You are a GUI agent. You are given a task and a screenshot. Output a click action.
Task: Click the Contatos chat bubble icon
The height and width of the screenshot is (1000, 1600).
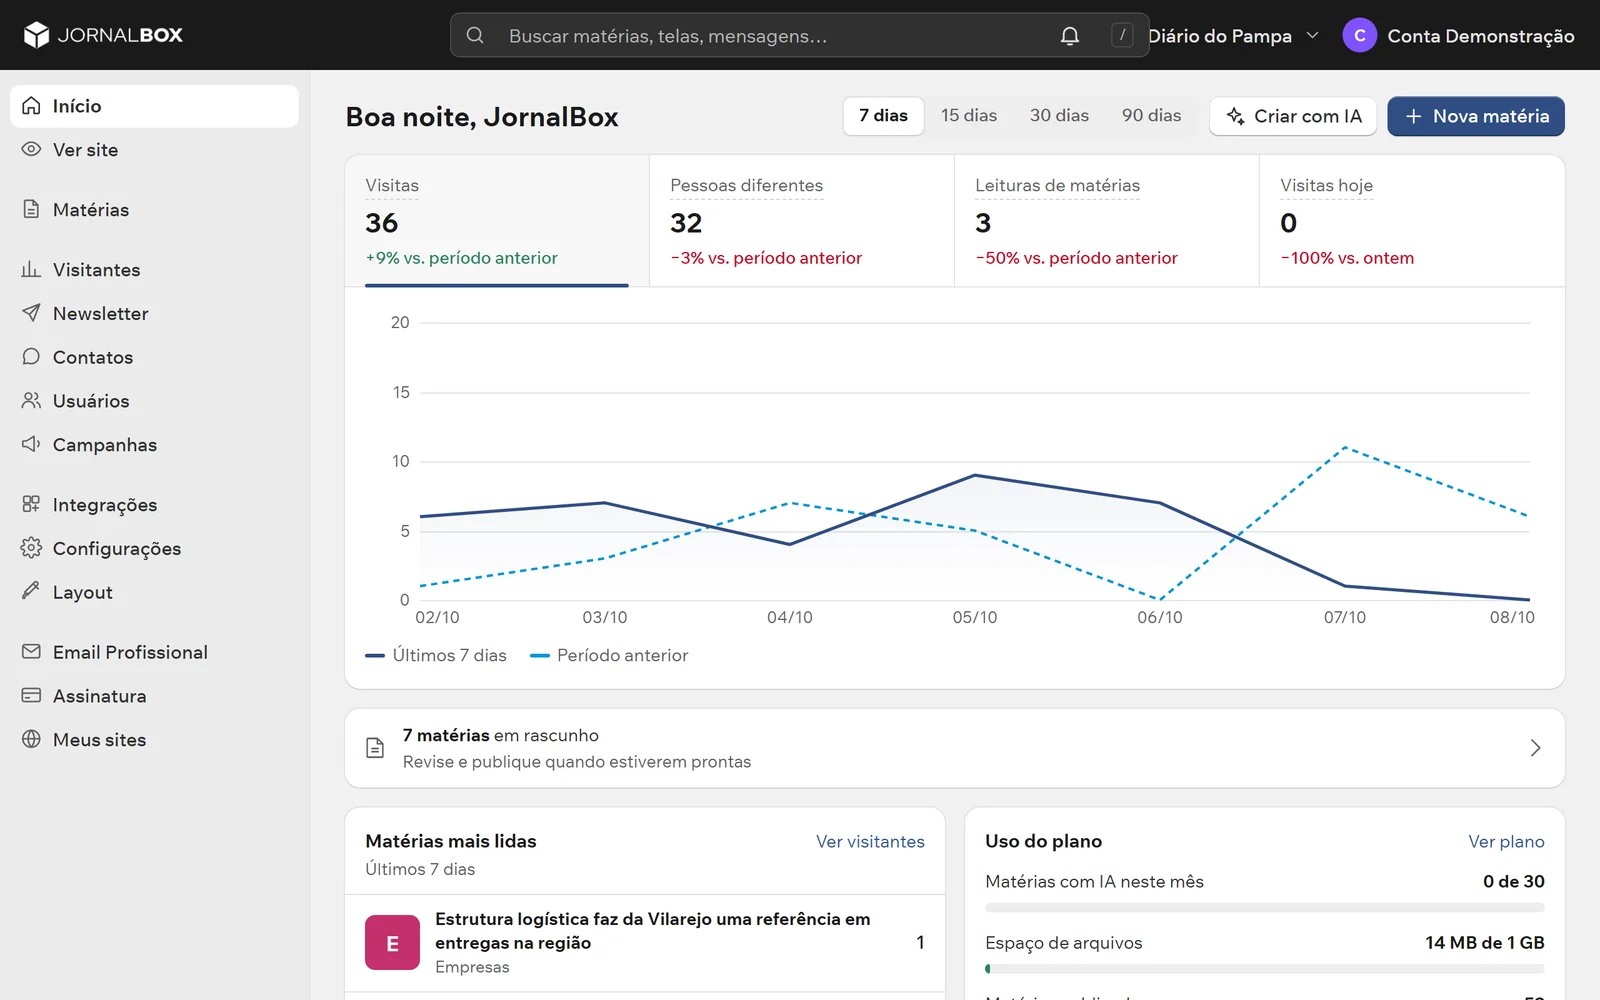tap(31, 357)
